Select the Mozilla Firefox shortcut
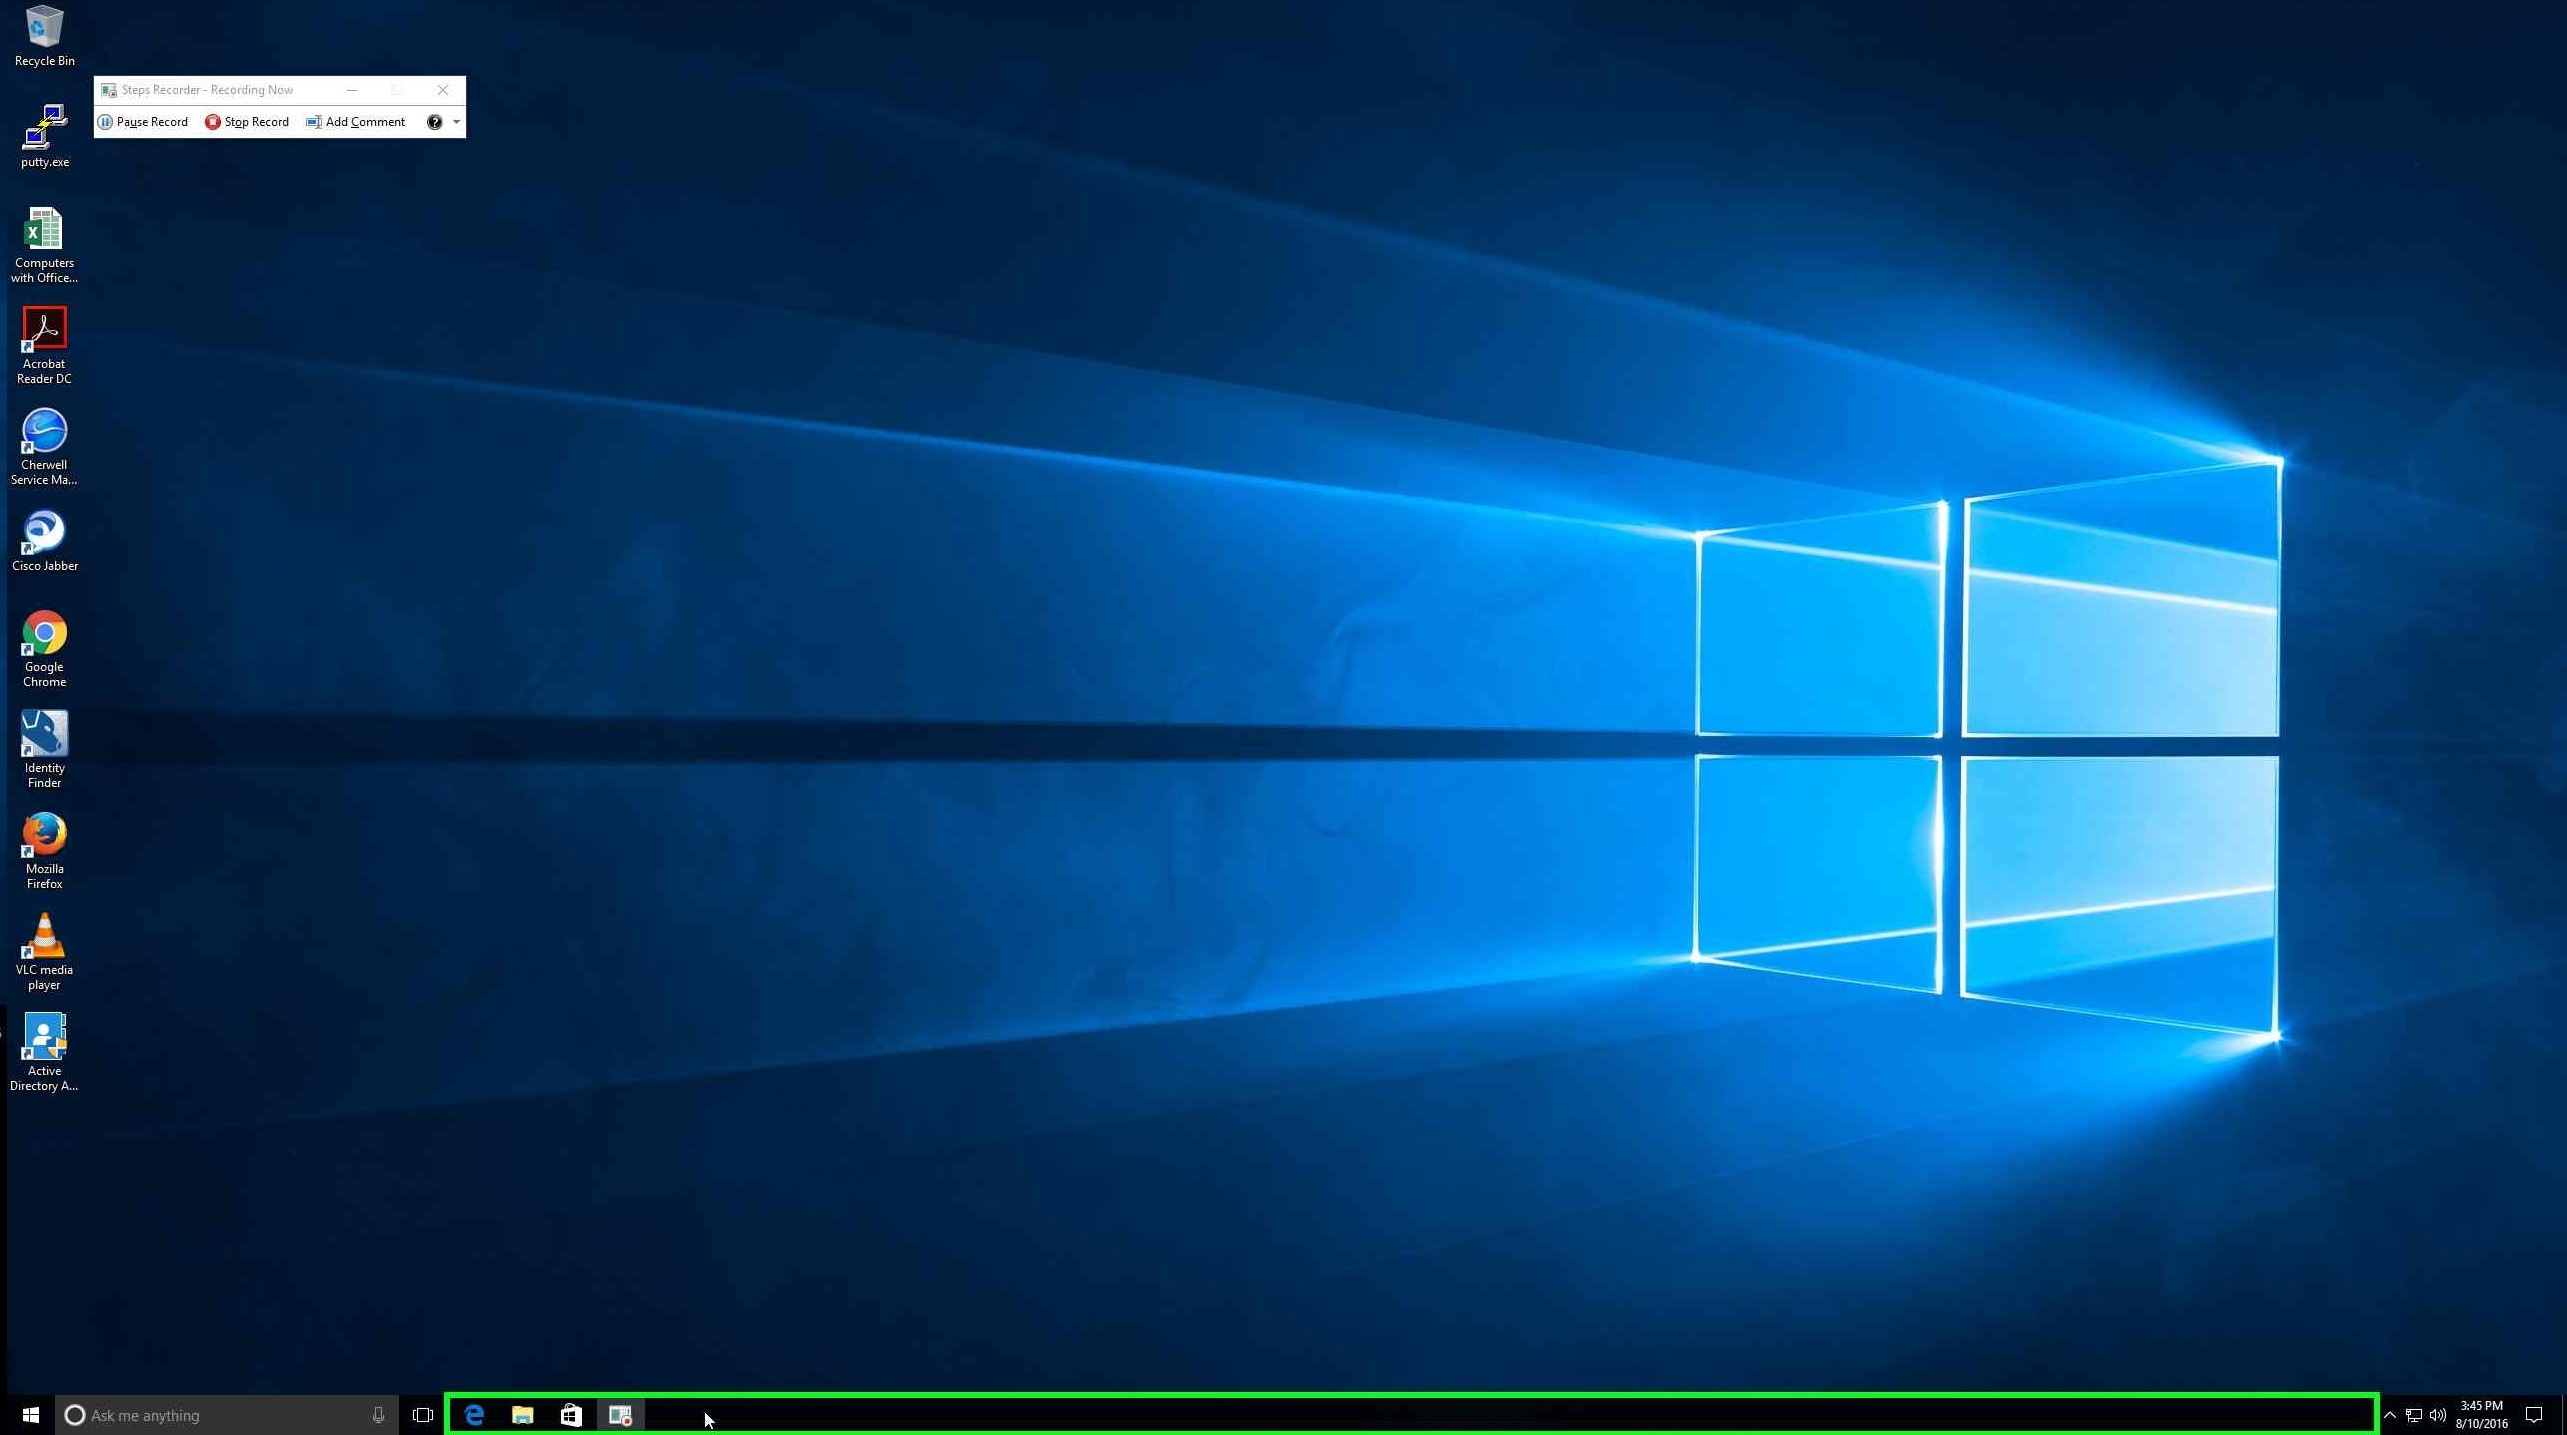Image resolution: width=2567 pixels, height=1435 pixels. [x=44, y=851]
